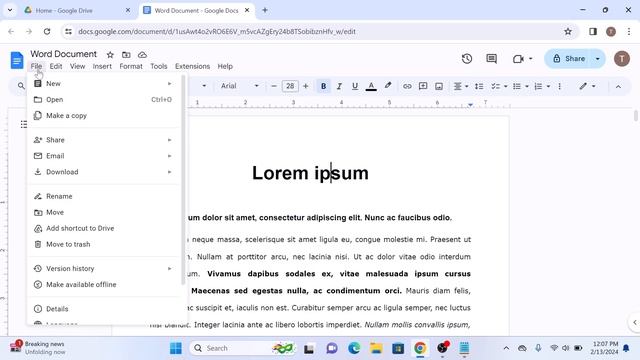
Task: Reload the page
Action: (47, 31)
